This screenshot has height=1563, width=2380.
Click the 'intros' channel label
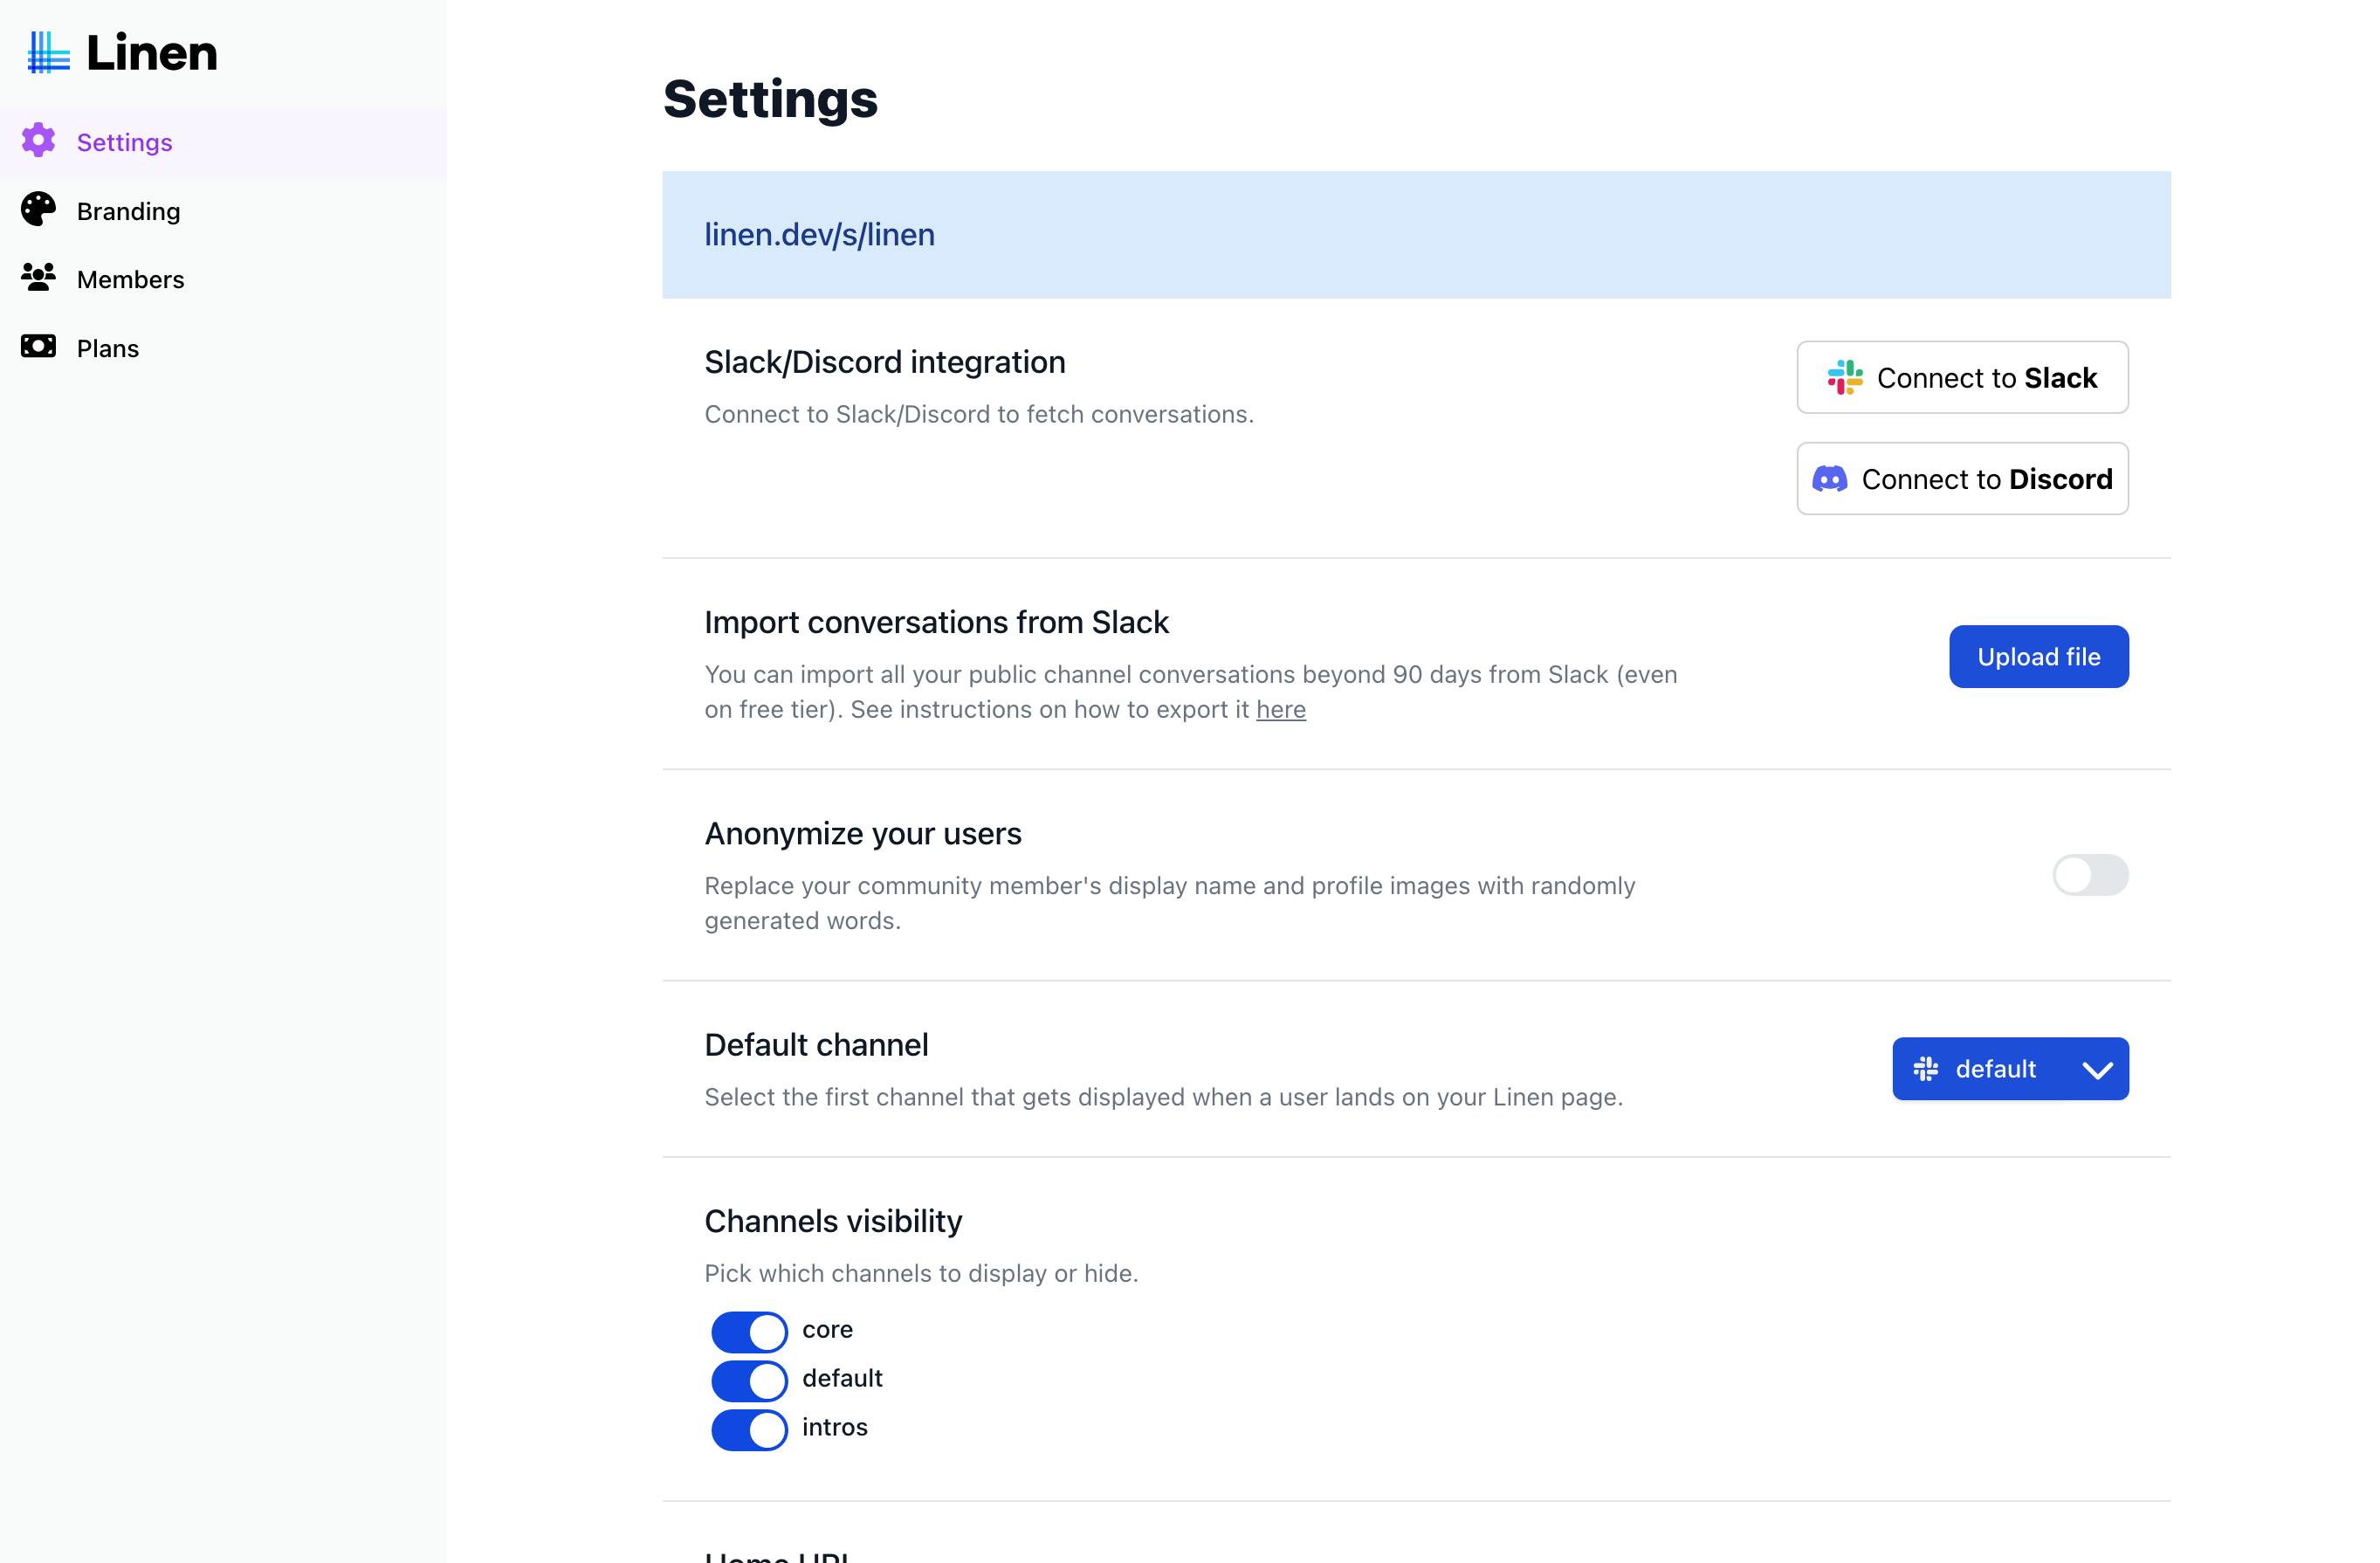point(834,1427)
